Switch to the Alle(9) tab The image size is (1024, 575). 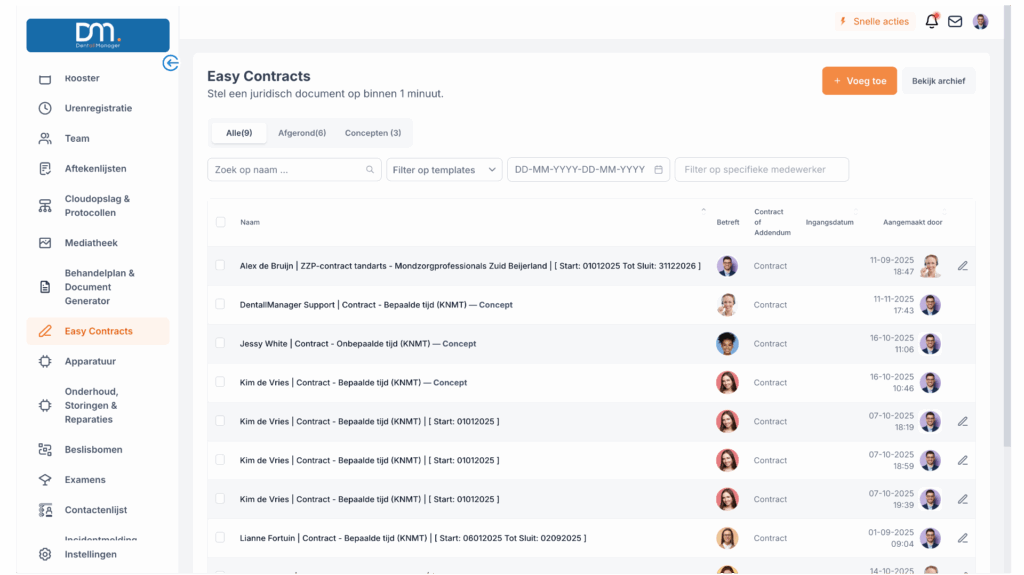pyautogui.click(x=239, y=133)
